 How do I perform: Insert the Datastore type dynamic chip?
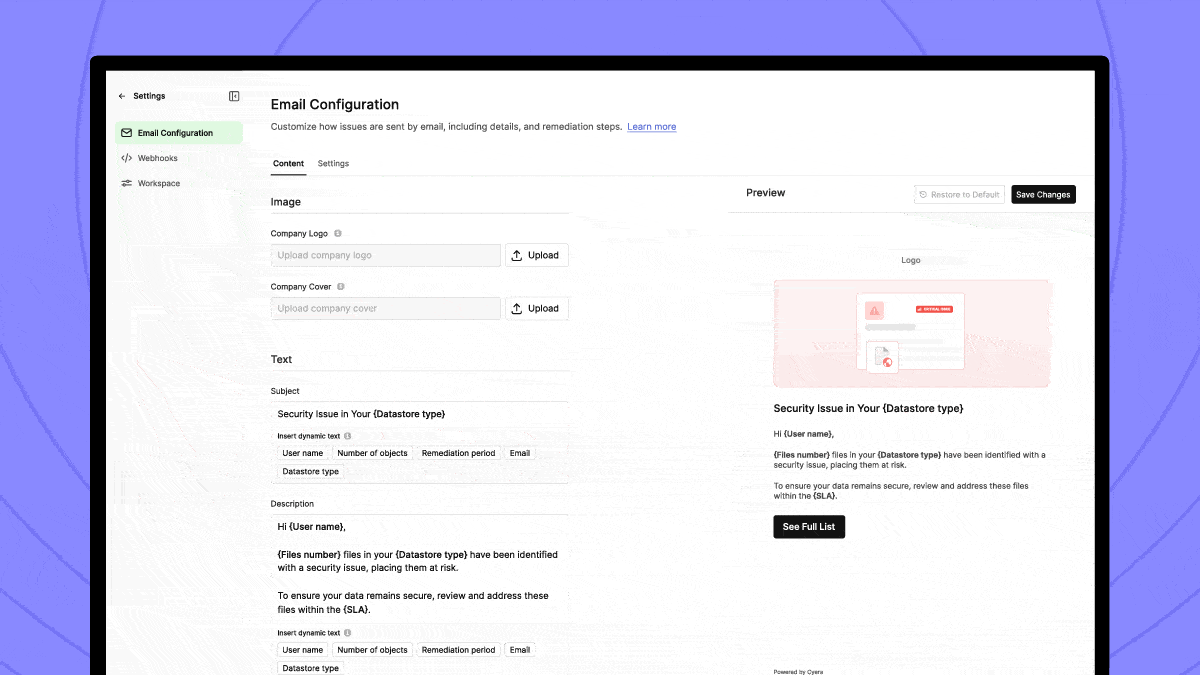click(x=310, y=470)
